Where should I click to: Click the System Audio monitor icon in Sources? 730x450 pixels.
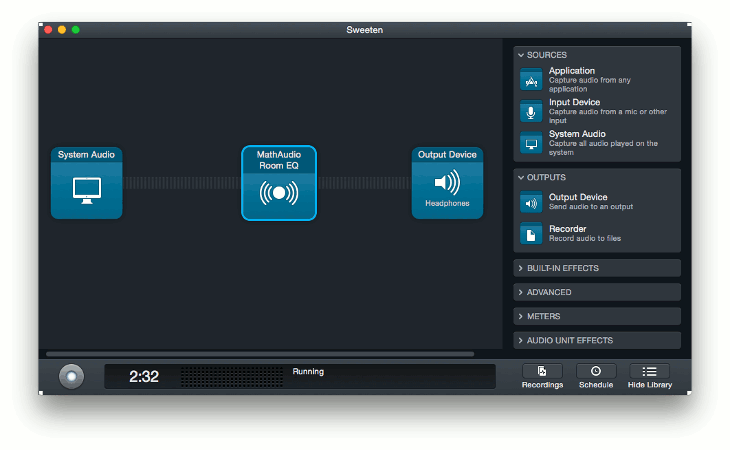pyautogui.click(x=531, y=143)
